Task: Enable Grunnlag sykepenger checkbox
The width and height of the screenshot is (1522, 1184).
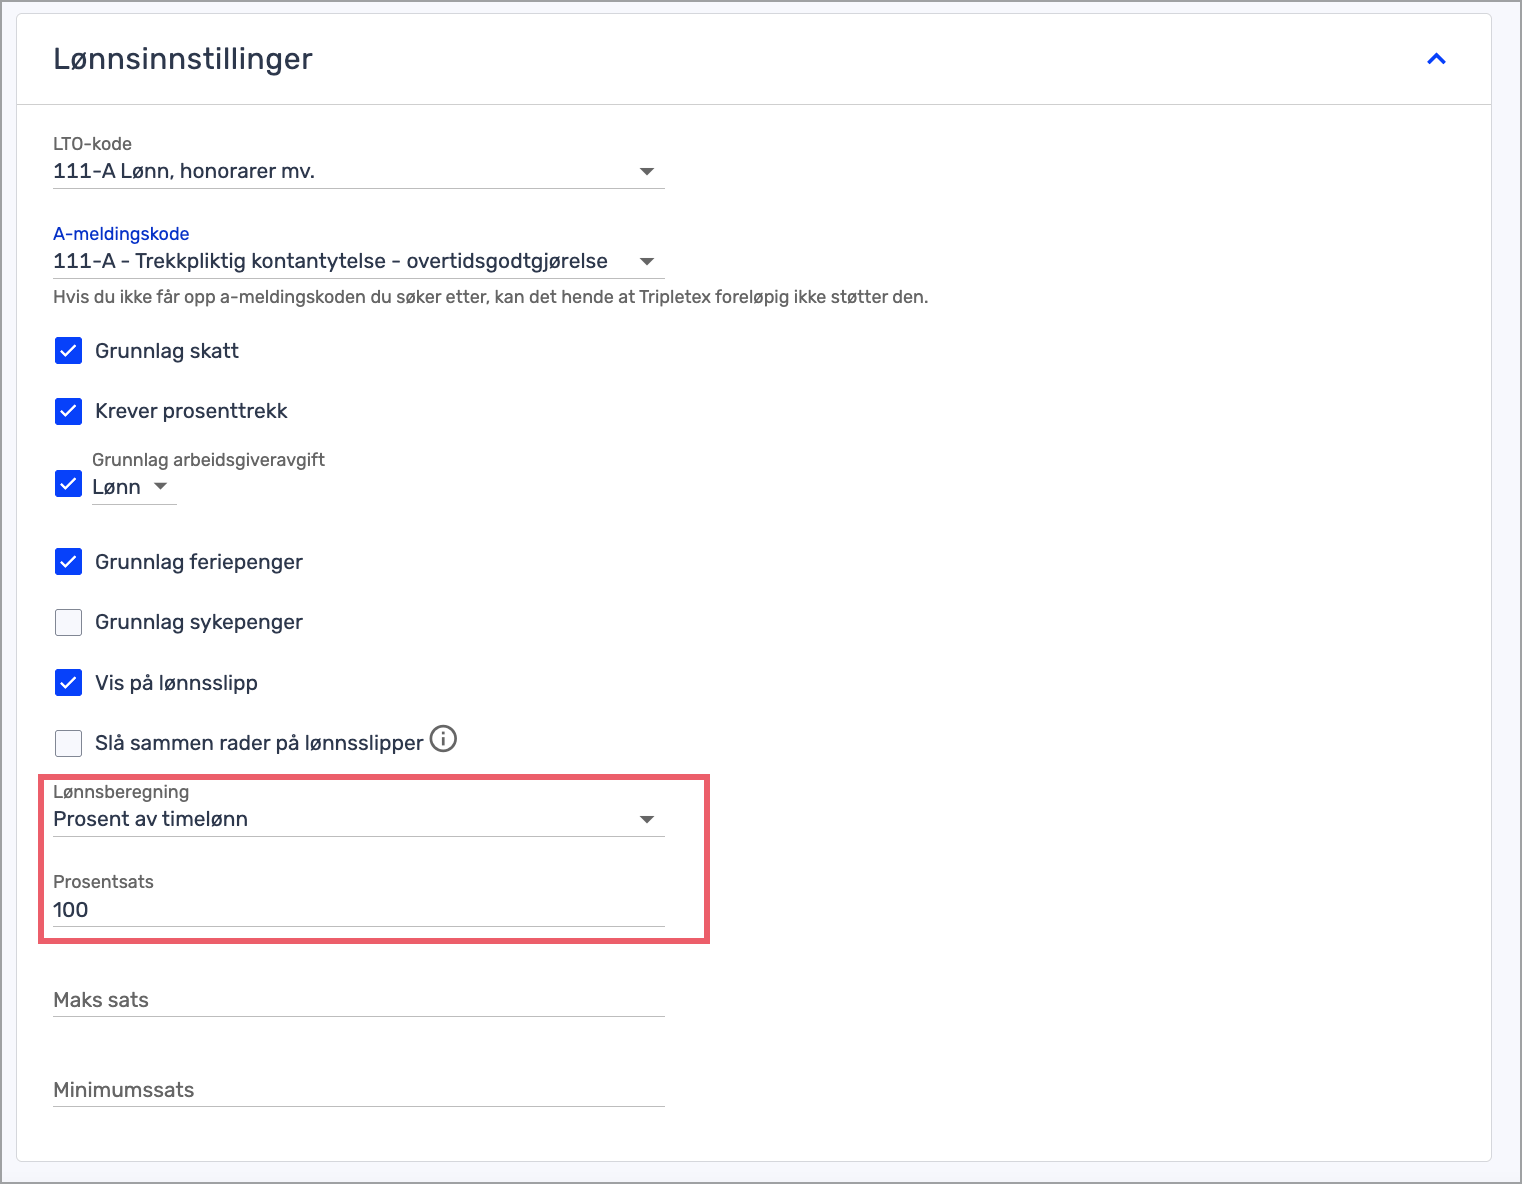Action: click(68, 622)
